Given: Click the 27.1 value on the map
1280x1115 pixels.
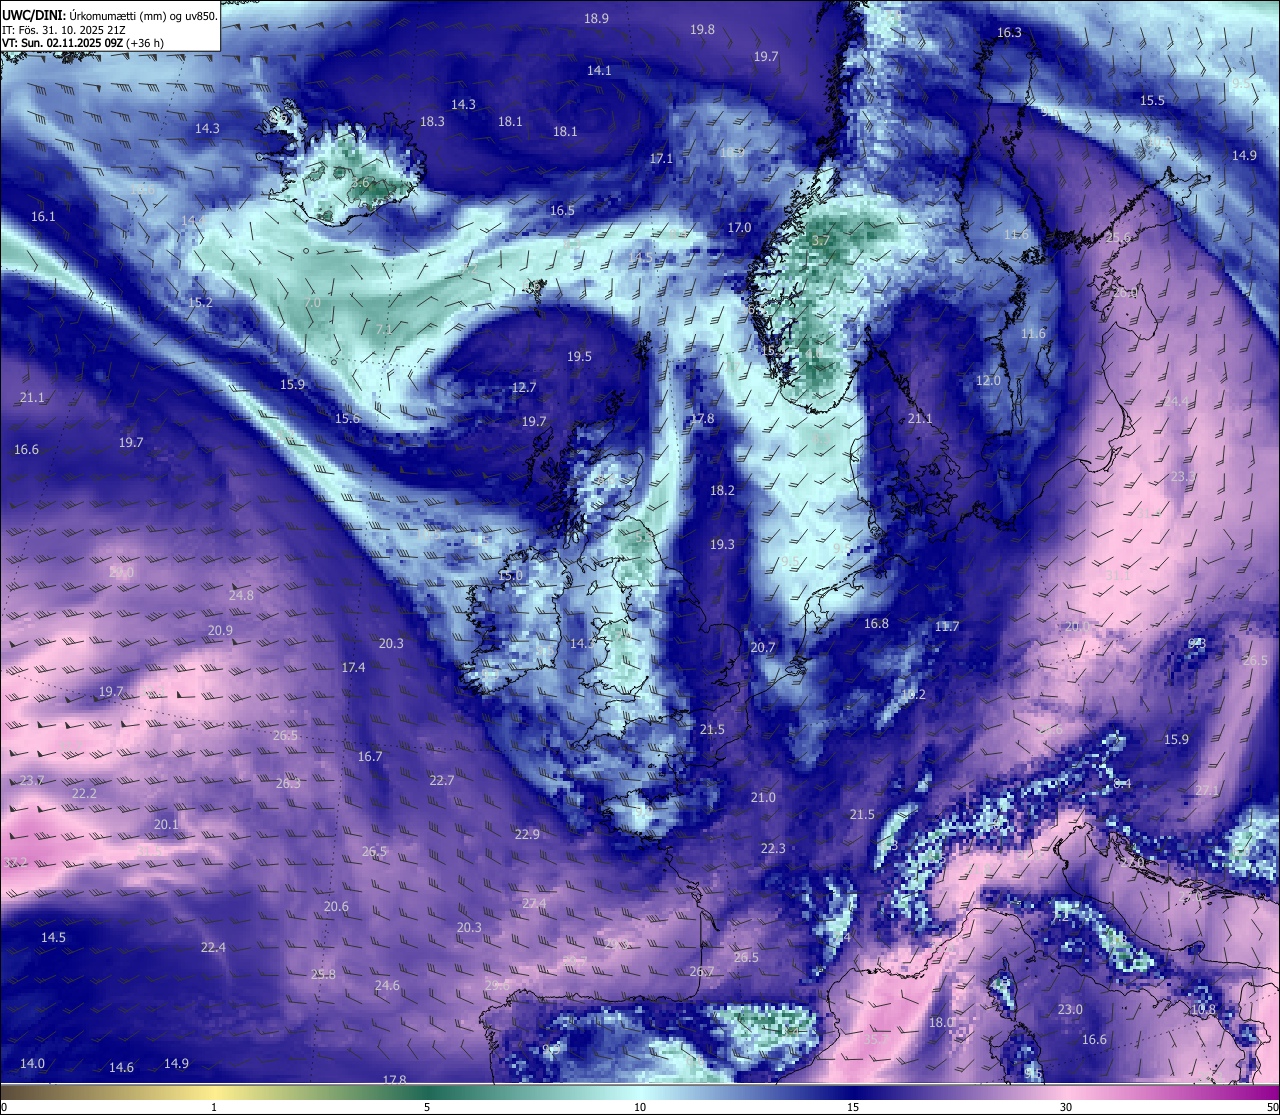Looking at the screenshot, I should coord(1207,791).
